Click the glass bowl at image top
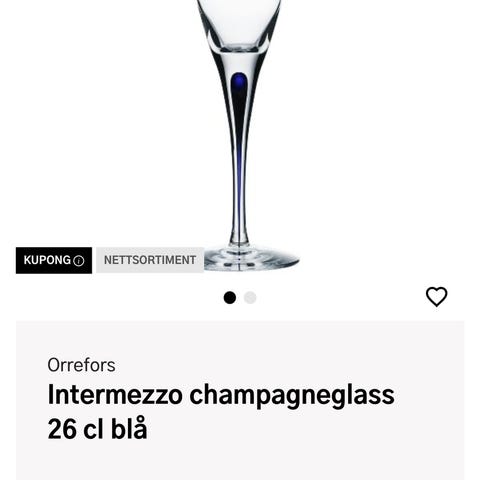Image resolution: width=480 pixels, height=480 pixels. click(239, 23)
